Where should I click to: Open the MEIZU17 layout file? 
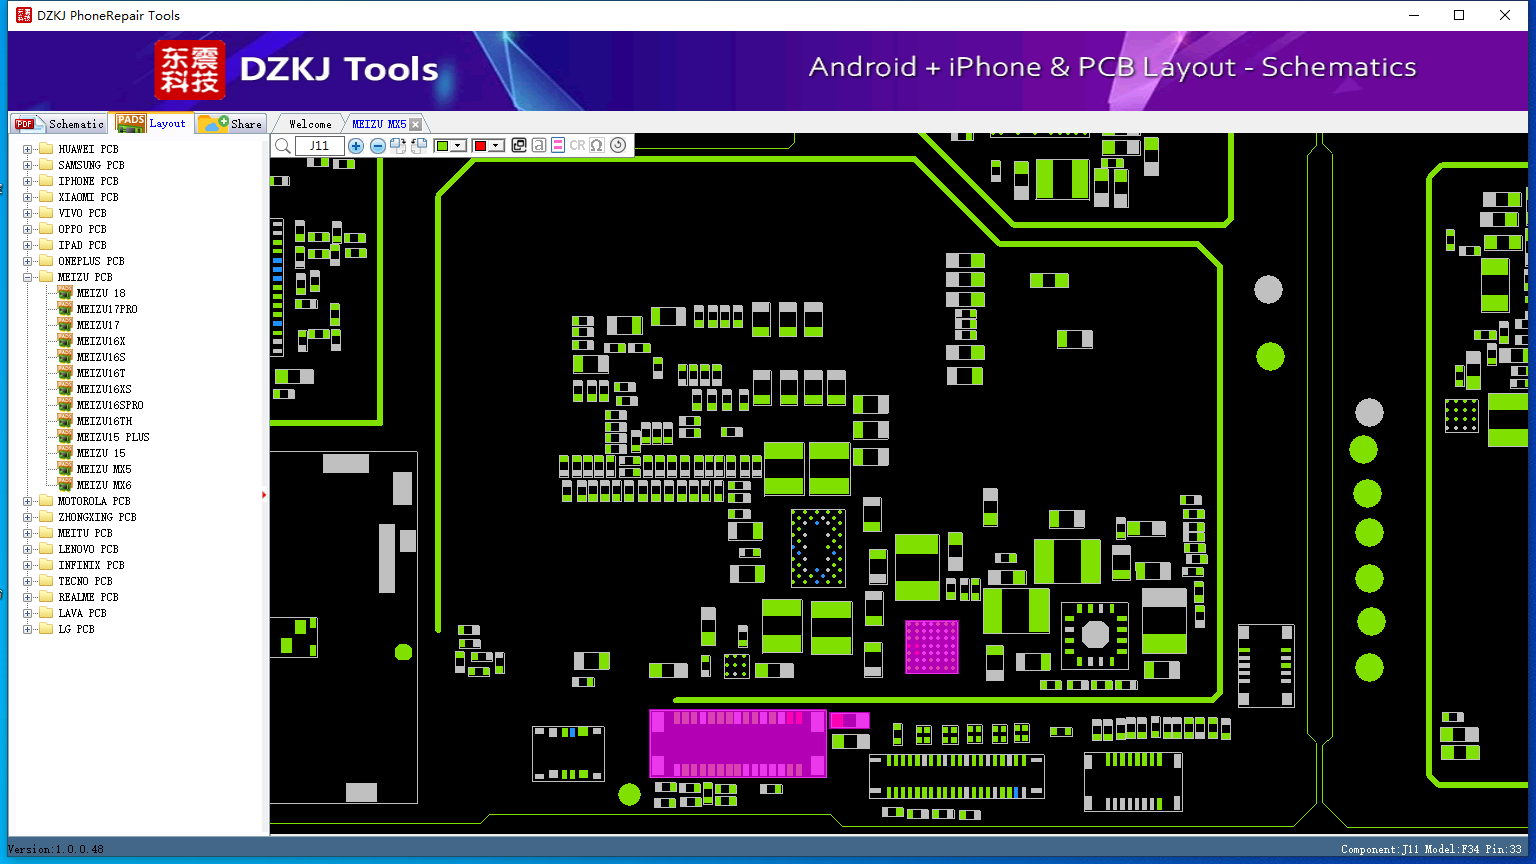(x=98, y=325)
